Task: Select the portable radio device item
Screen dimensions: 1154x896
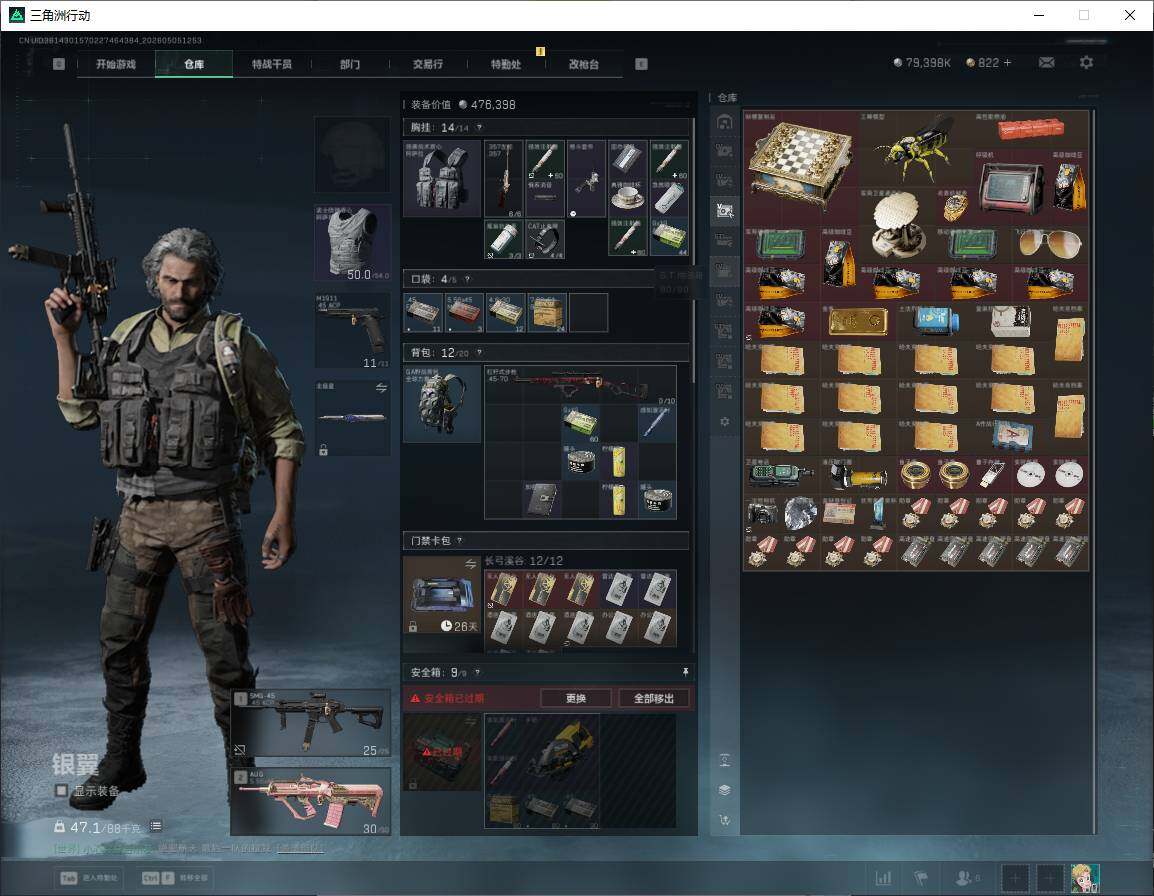Action: pyautogui.click(x=1011, y=187)
